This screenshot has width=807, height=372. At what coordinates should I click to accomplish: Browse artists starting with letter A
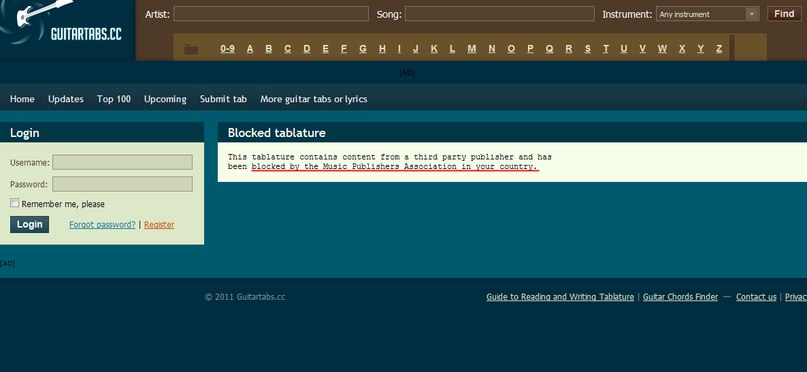coord(250,49)
